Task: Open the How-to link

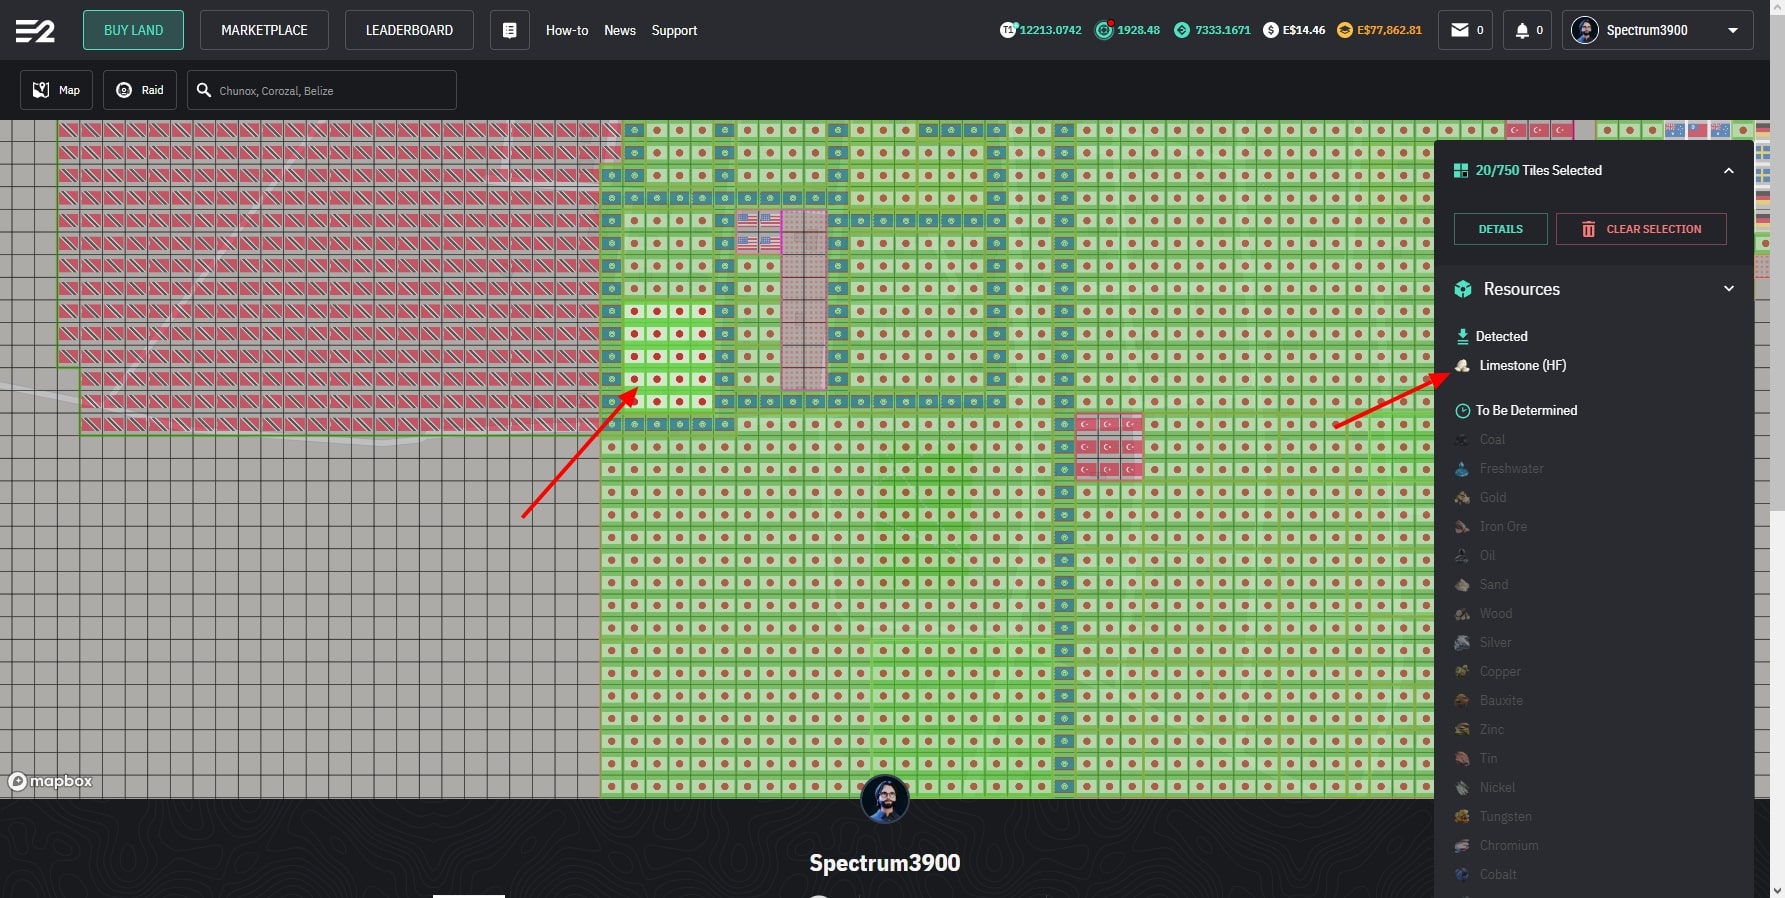Action: (x=566, y=30)
